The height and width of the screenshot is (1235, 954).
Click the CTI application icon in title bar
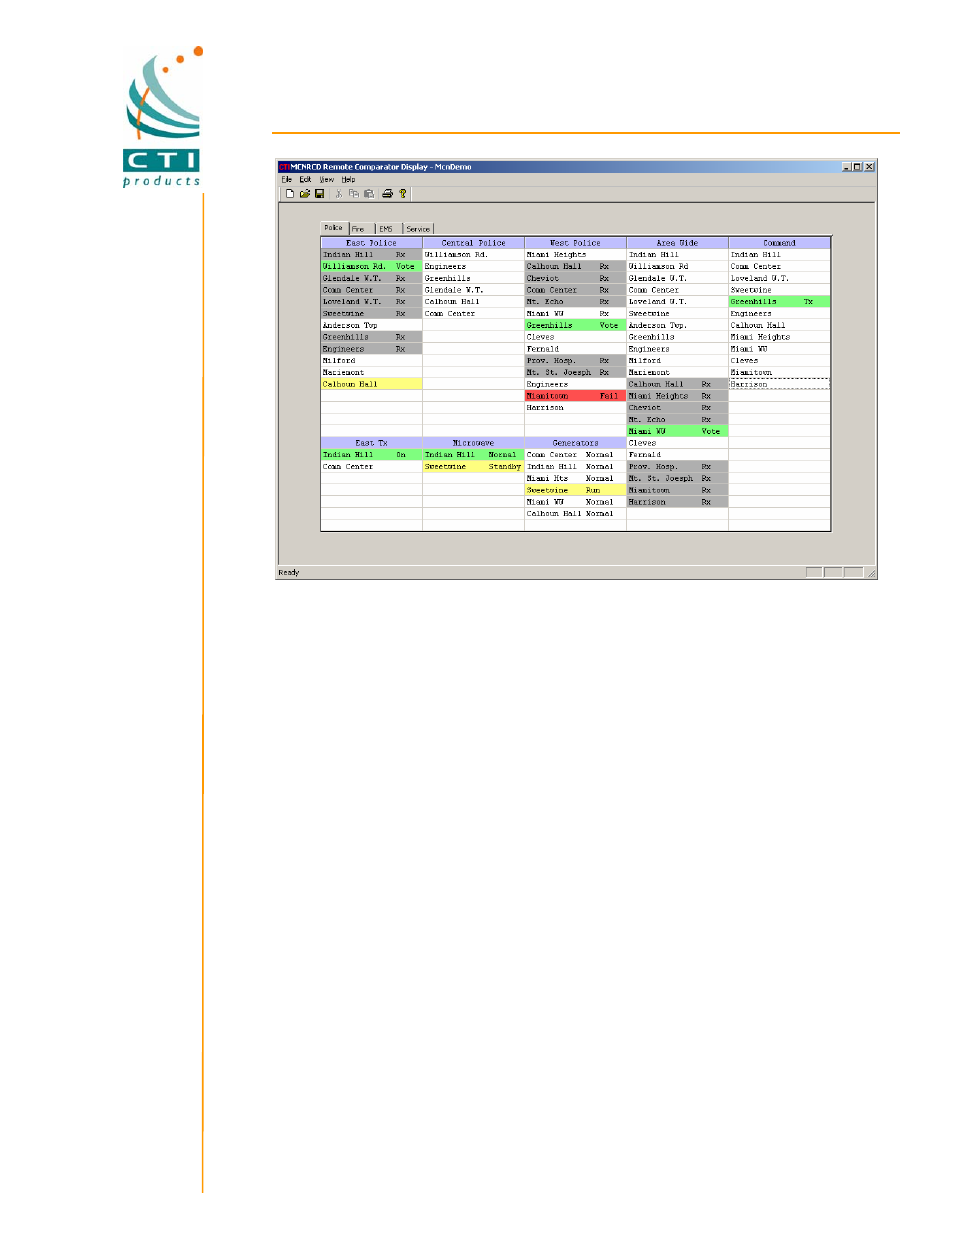point(284,167)
